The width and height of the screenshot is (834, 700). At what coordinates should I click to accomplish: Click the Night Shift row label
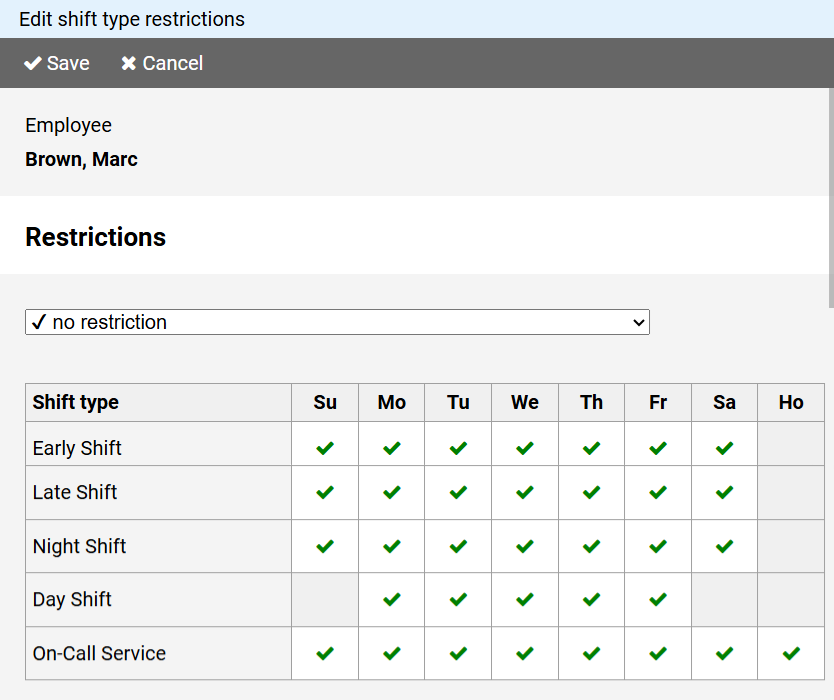[x=79, y=546]
